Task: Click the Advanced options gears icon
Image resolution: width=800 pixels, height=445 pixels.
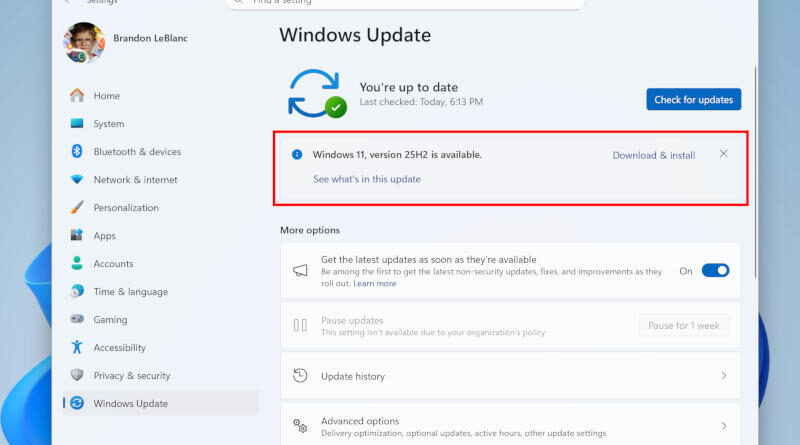Action: pyautogui.click(x=300, y=426)
